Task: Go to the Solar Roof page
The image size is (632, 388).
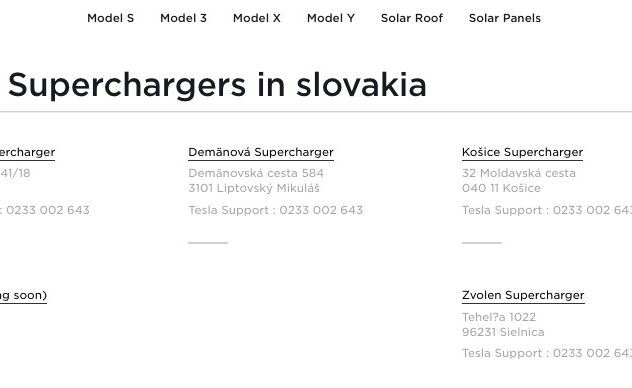Action: click(x=412, y=18)
